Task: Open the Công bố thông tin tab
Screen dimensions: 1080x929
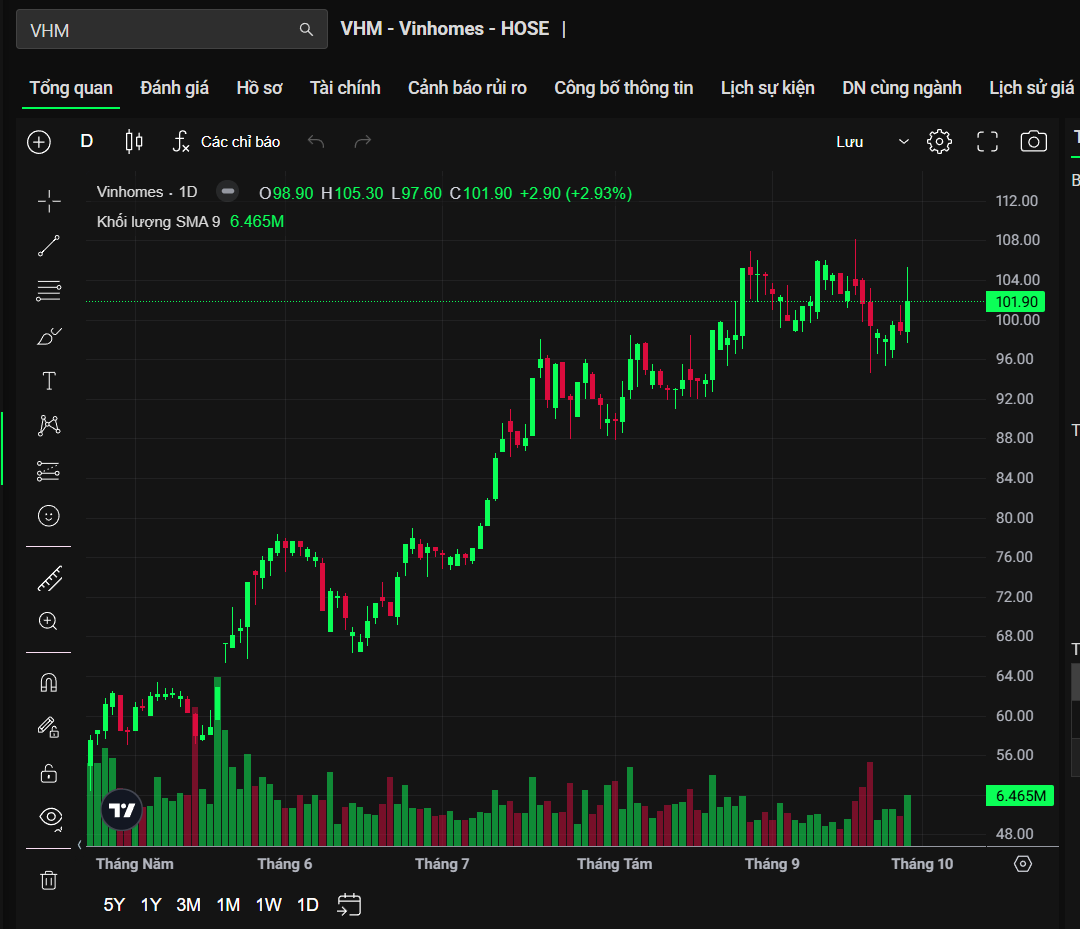Action: click(x=623, y=88)
